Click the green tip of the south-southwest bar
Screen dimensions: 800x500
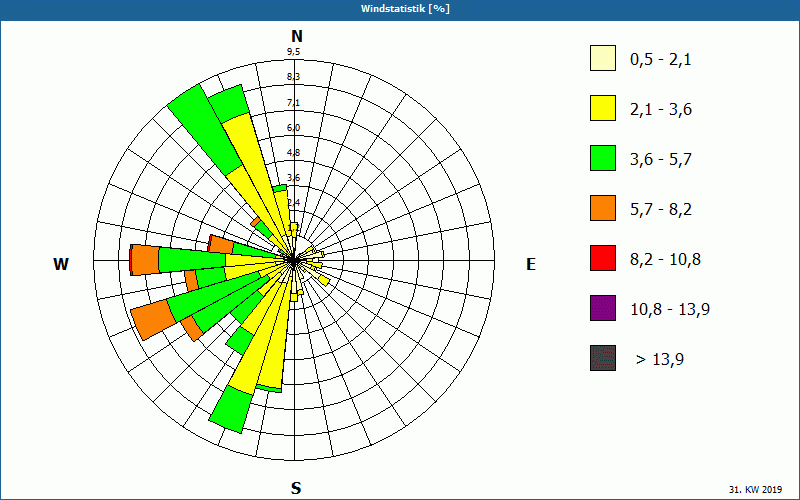230,410
